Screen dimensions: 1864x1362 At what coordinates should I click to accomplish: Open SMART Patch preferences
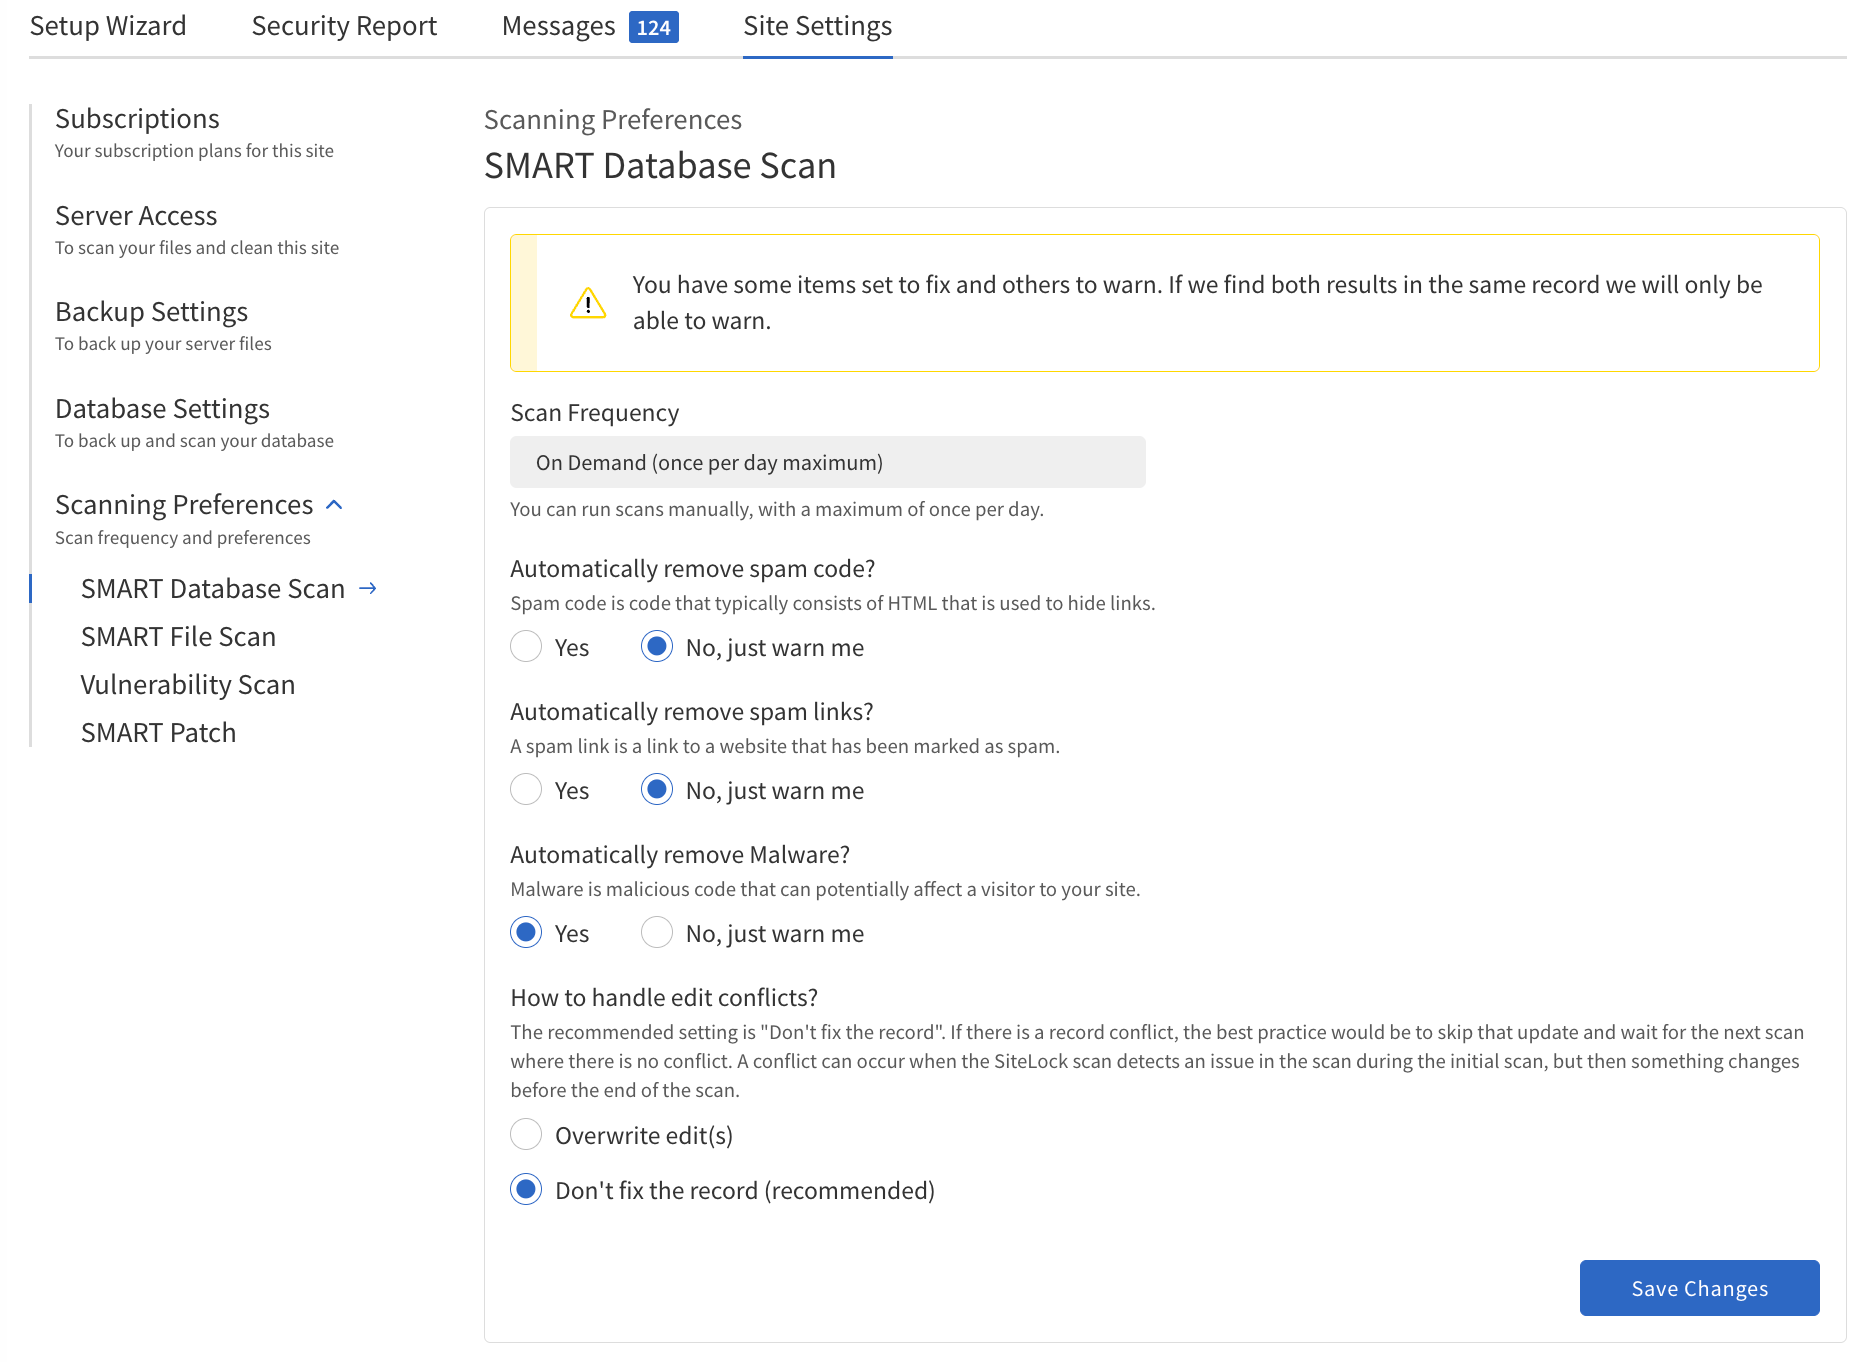pyautogui.click(x=158, y=732)
